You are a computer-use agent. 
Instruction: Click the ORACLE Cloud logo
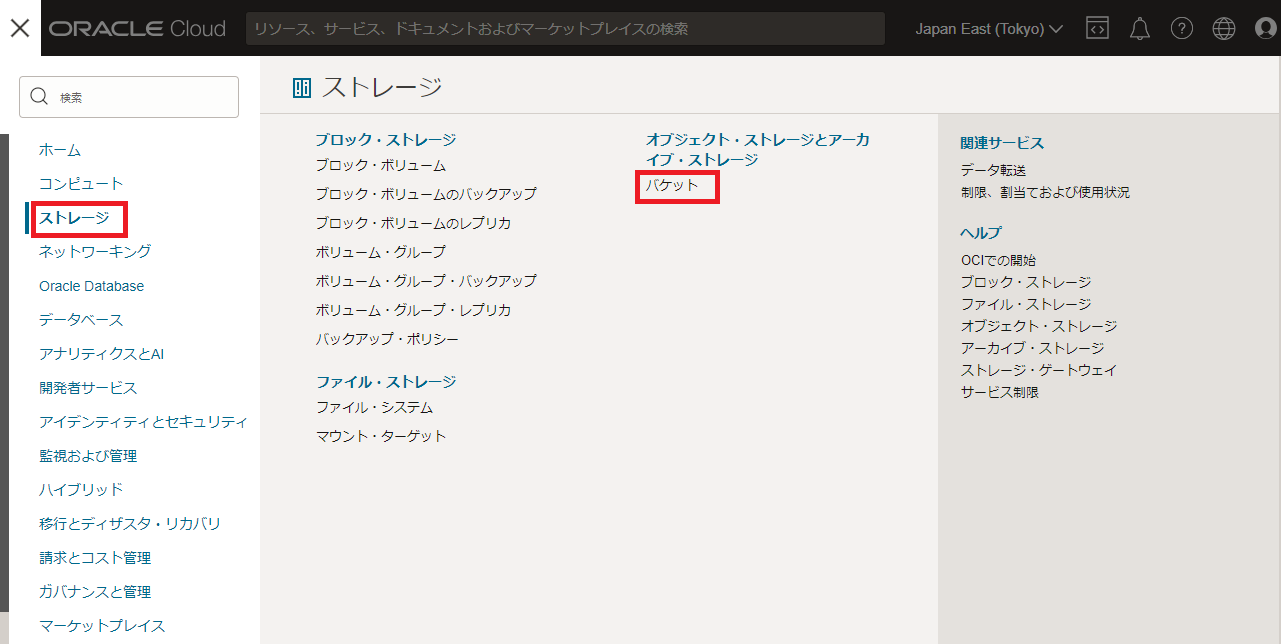click(137, 29)
